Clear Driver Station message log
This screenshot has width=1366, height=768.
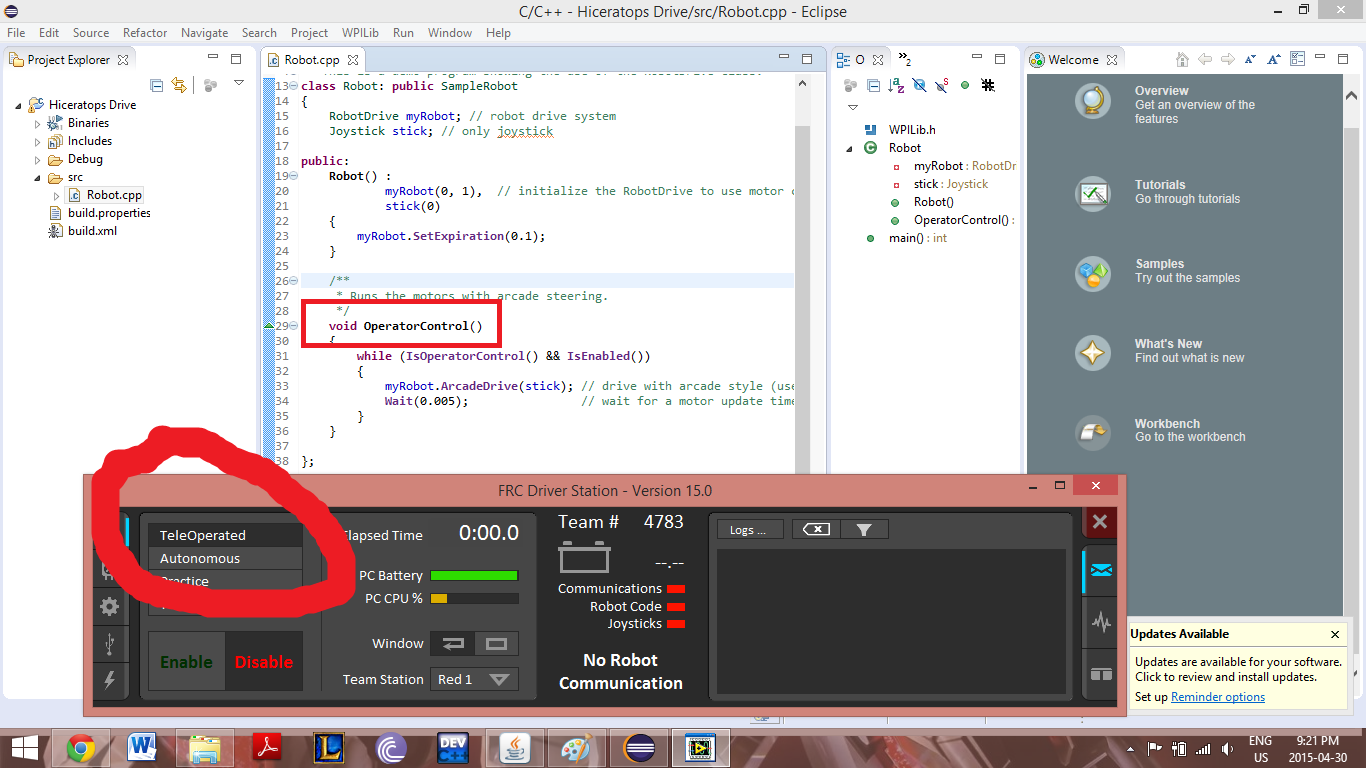tap(816, 529)
